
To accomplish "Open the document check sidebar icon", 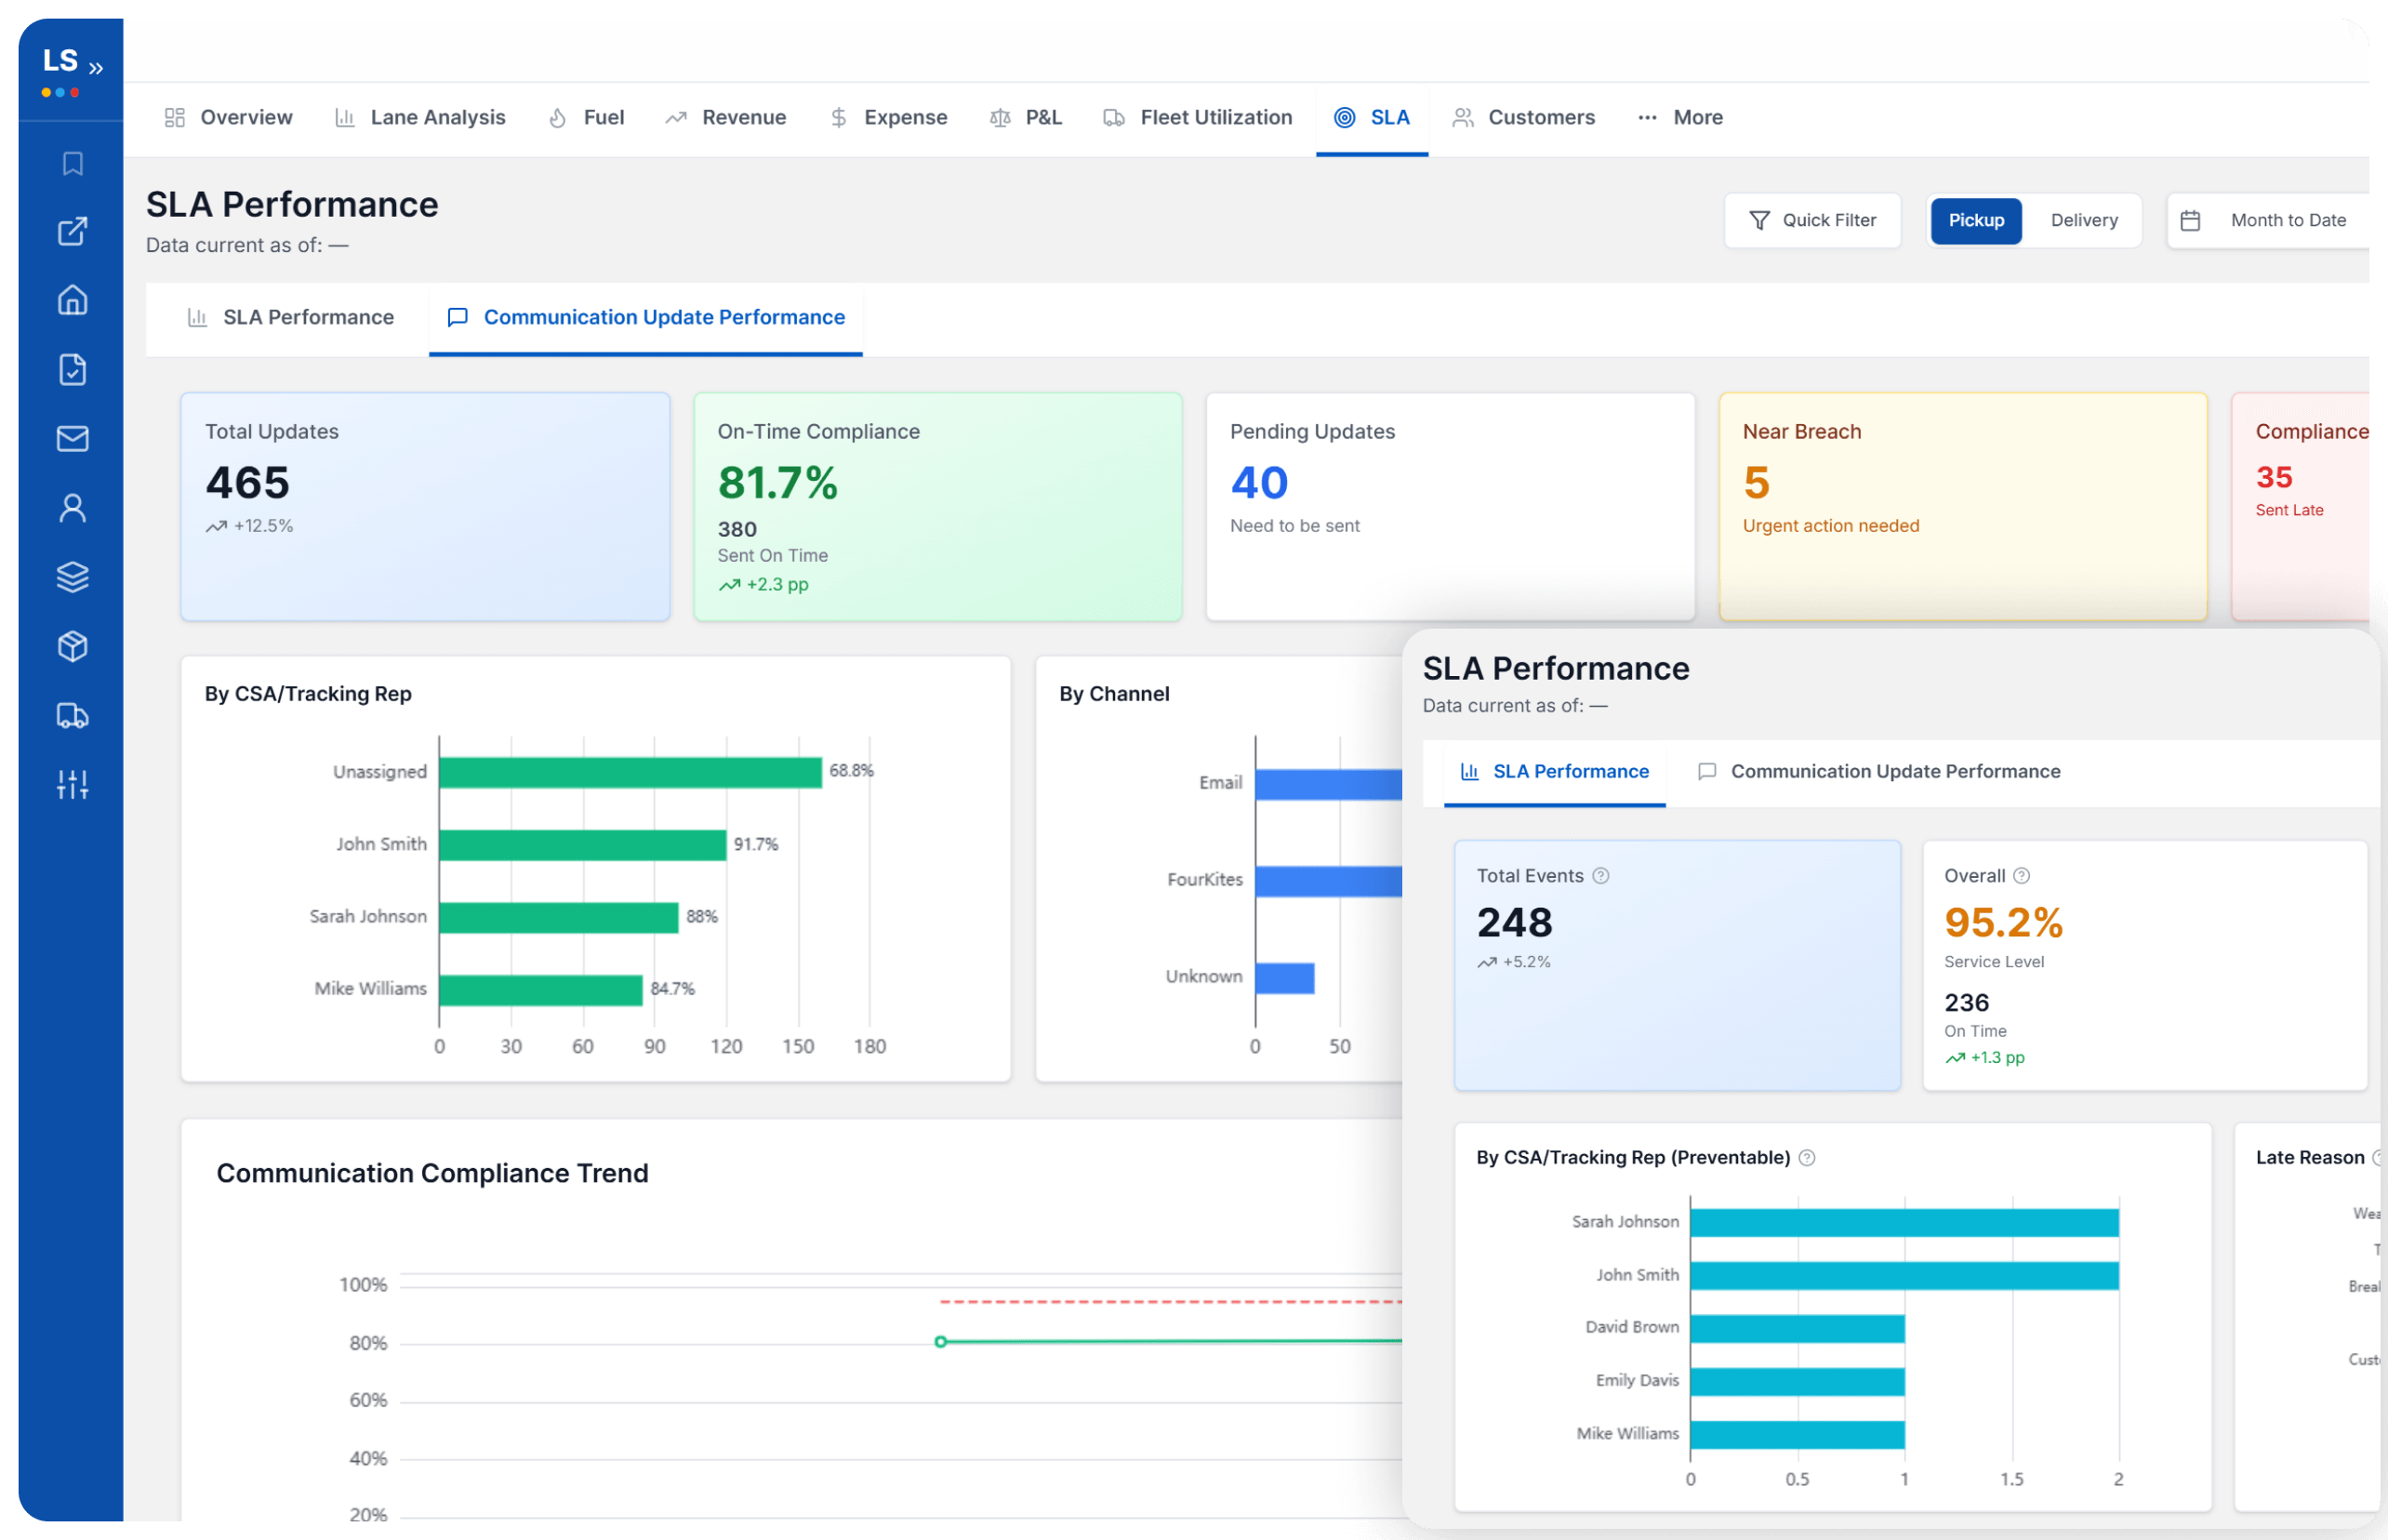I will 72,369.
